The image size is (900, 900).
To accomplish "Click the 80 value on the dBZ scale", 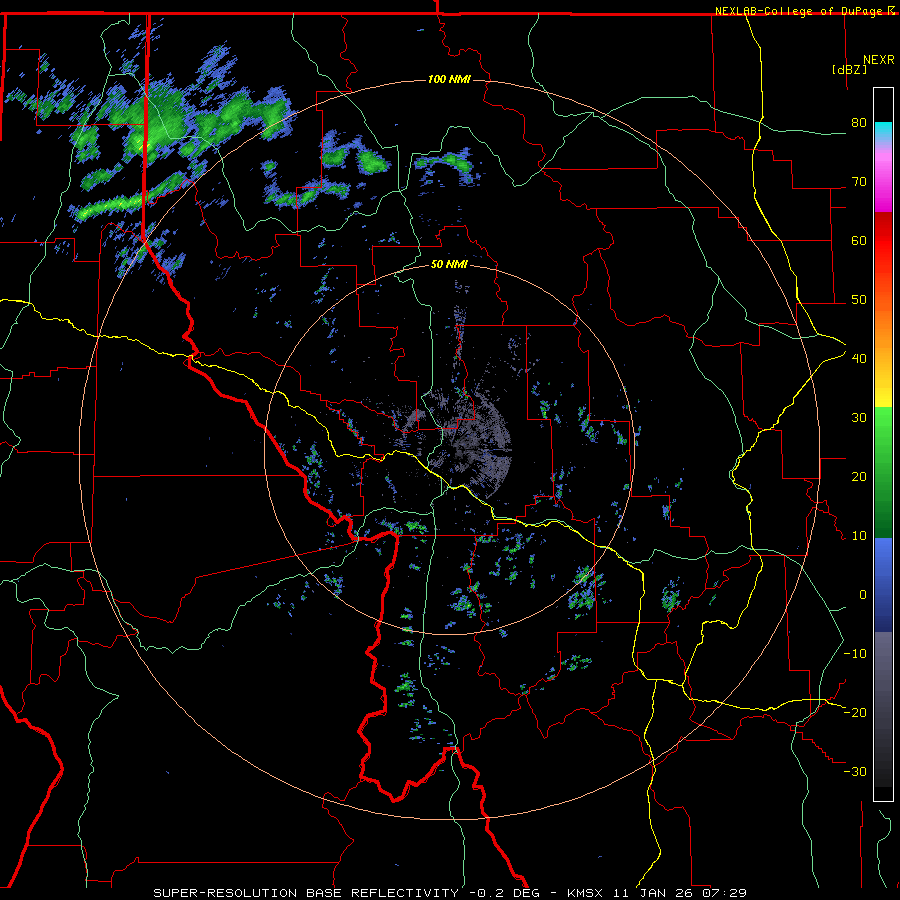I will [859, 122].
